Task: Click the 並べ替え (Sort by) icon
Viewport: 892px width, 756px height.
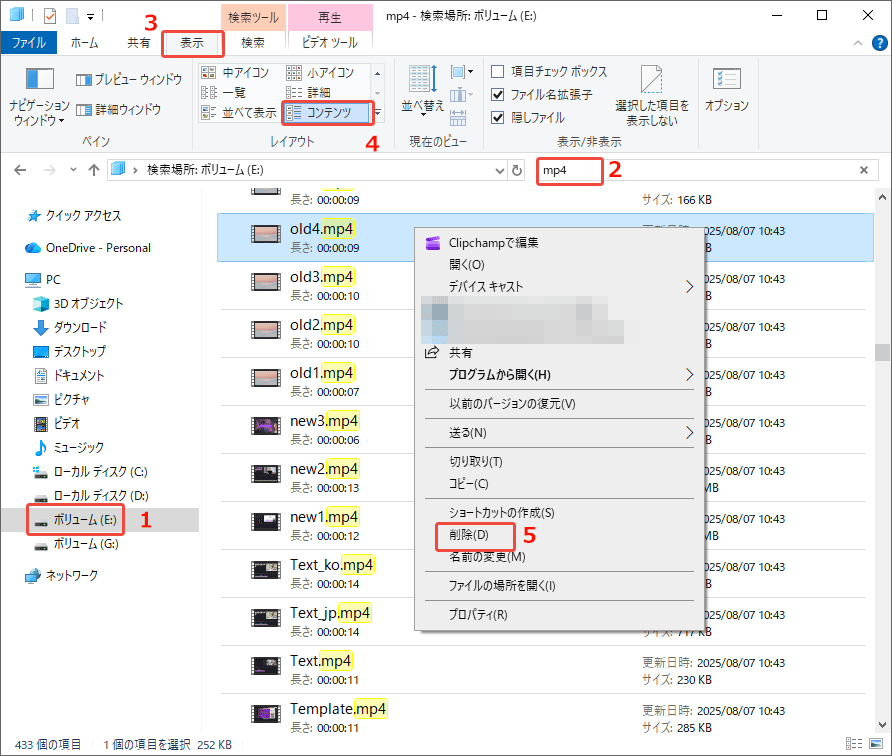Action: tap(420, 82)
